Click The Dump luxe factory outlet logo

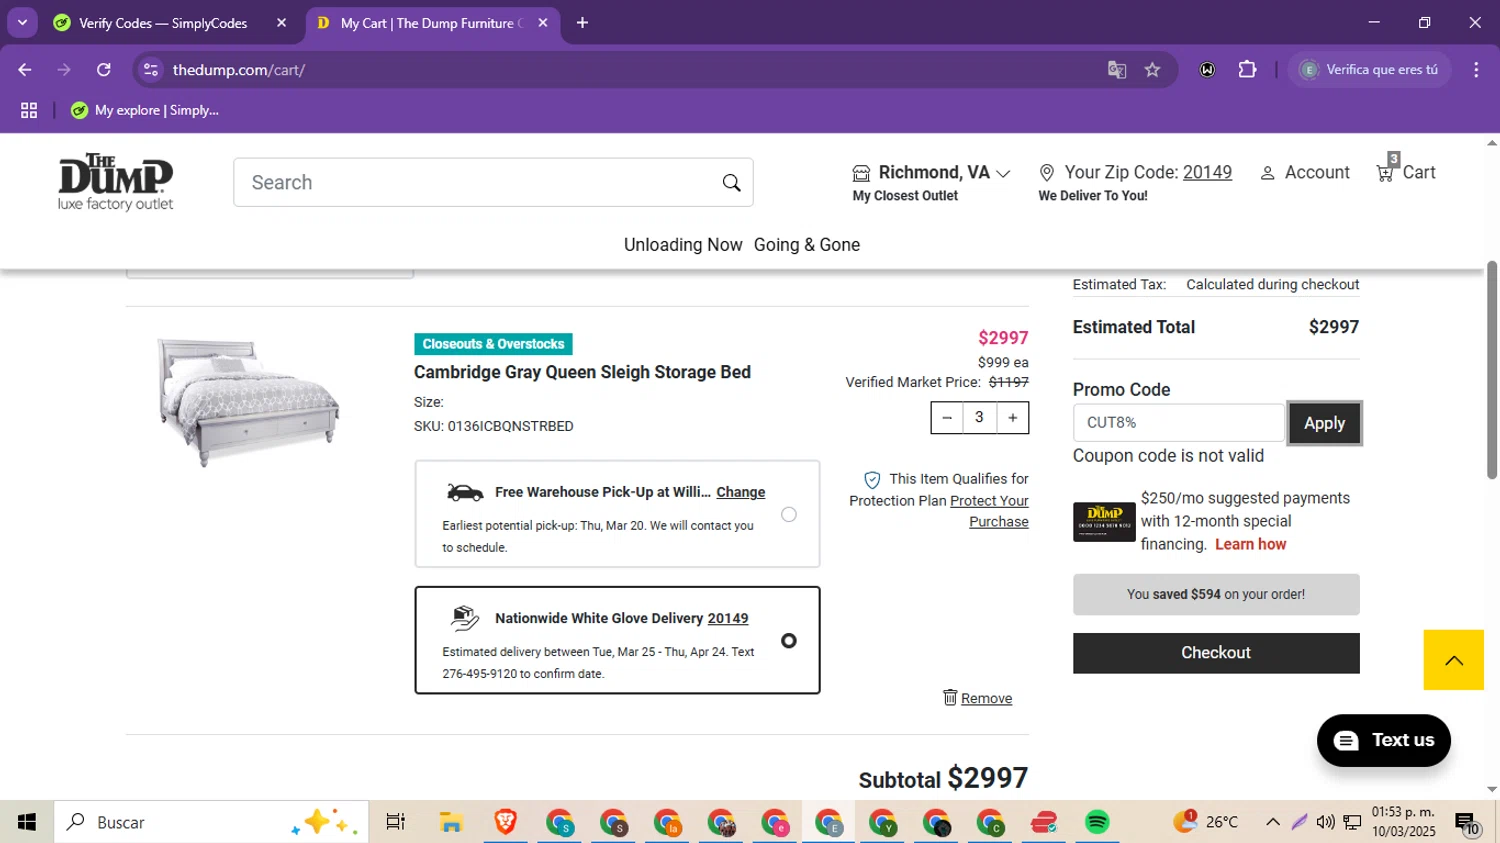(x=115, y=182)
